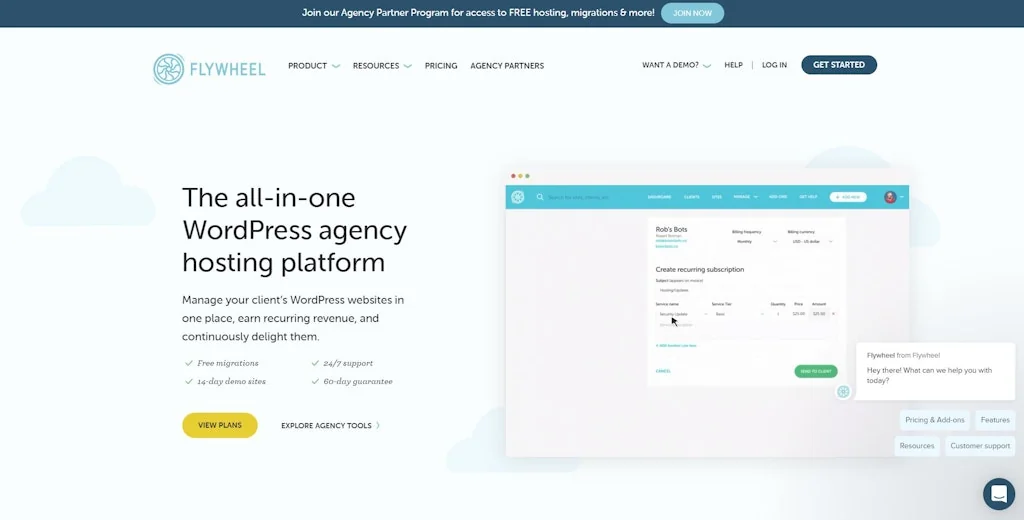Choose the Resources chat option
1024x520 pixels.
[x=916, y=446]
